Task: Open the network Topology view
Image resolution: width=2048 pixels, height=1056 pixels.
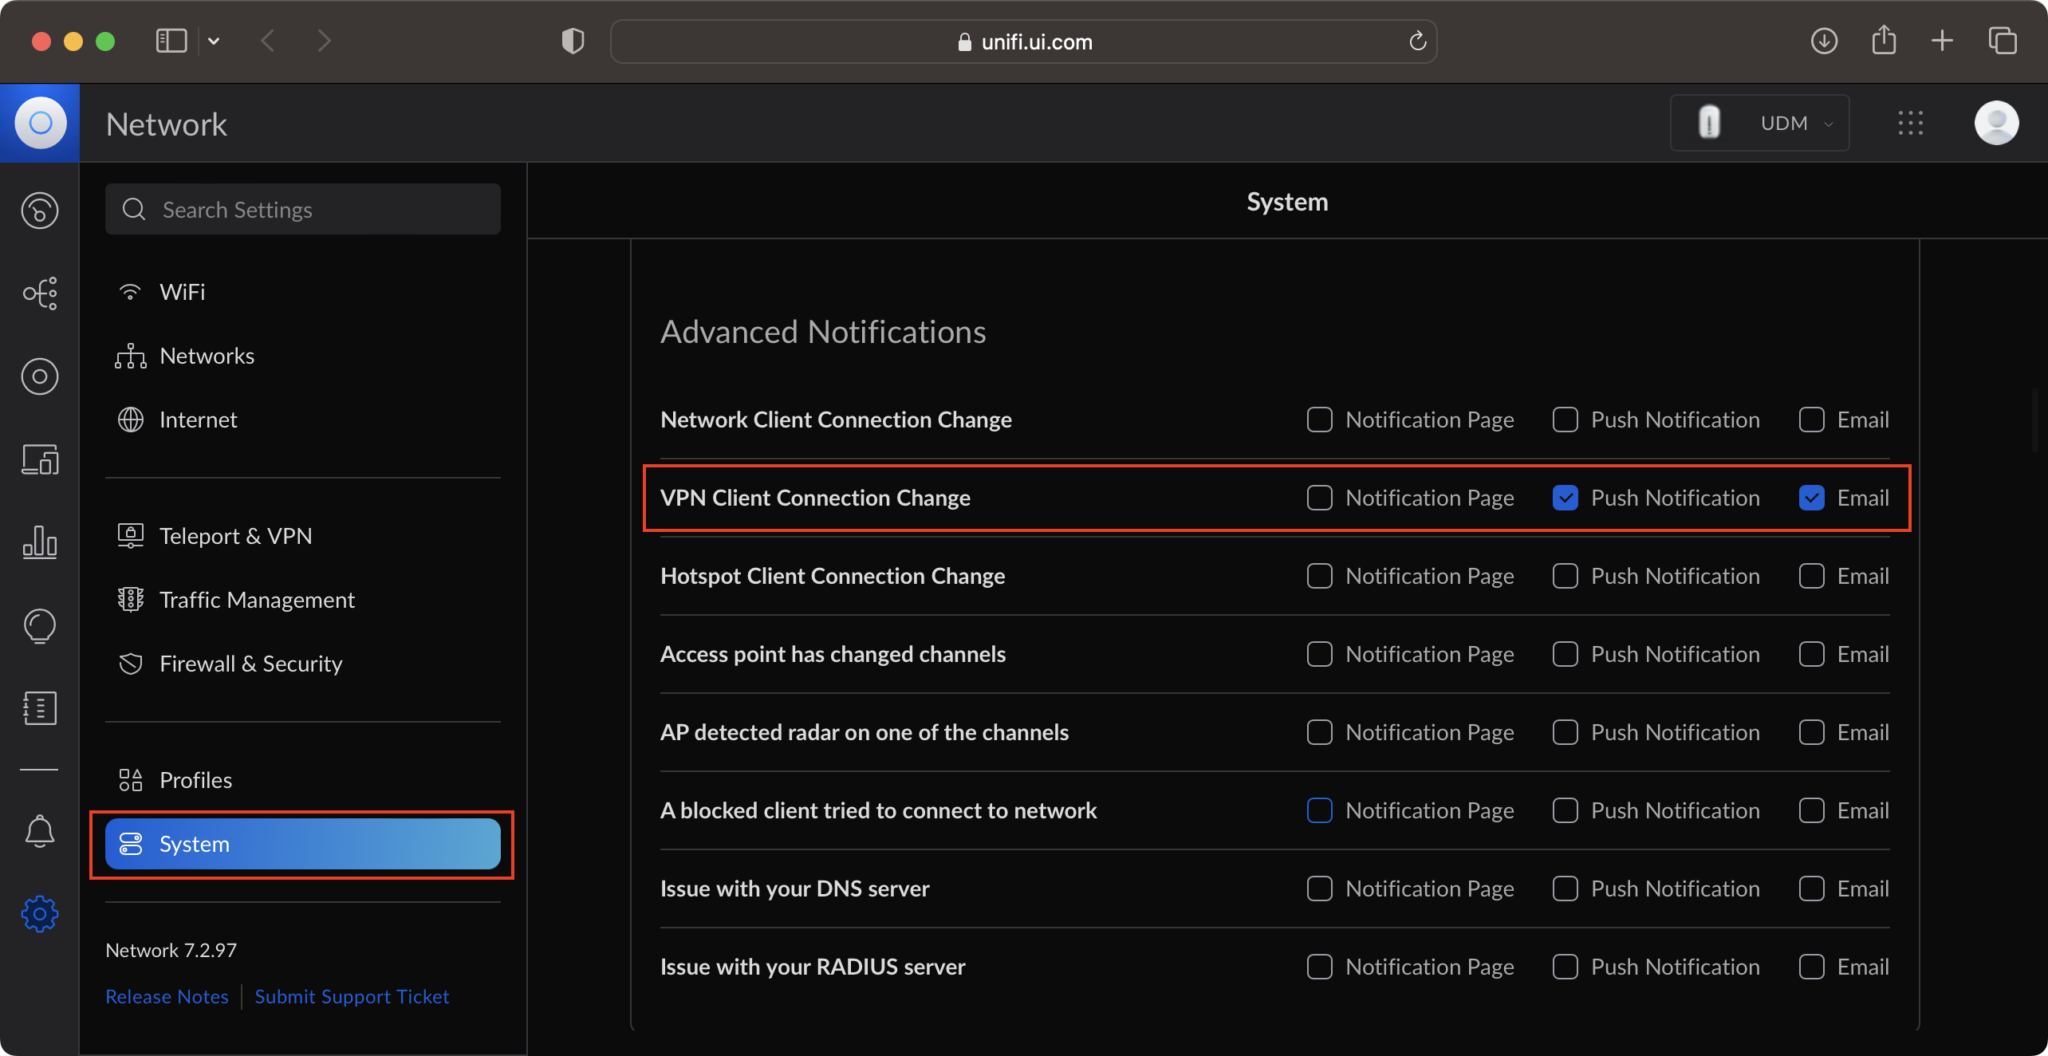Action: (40, 293)
